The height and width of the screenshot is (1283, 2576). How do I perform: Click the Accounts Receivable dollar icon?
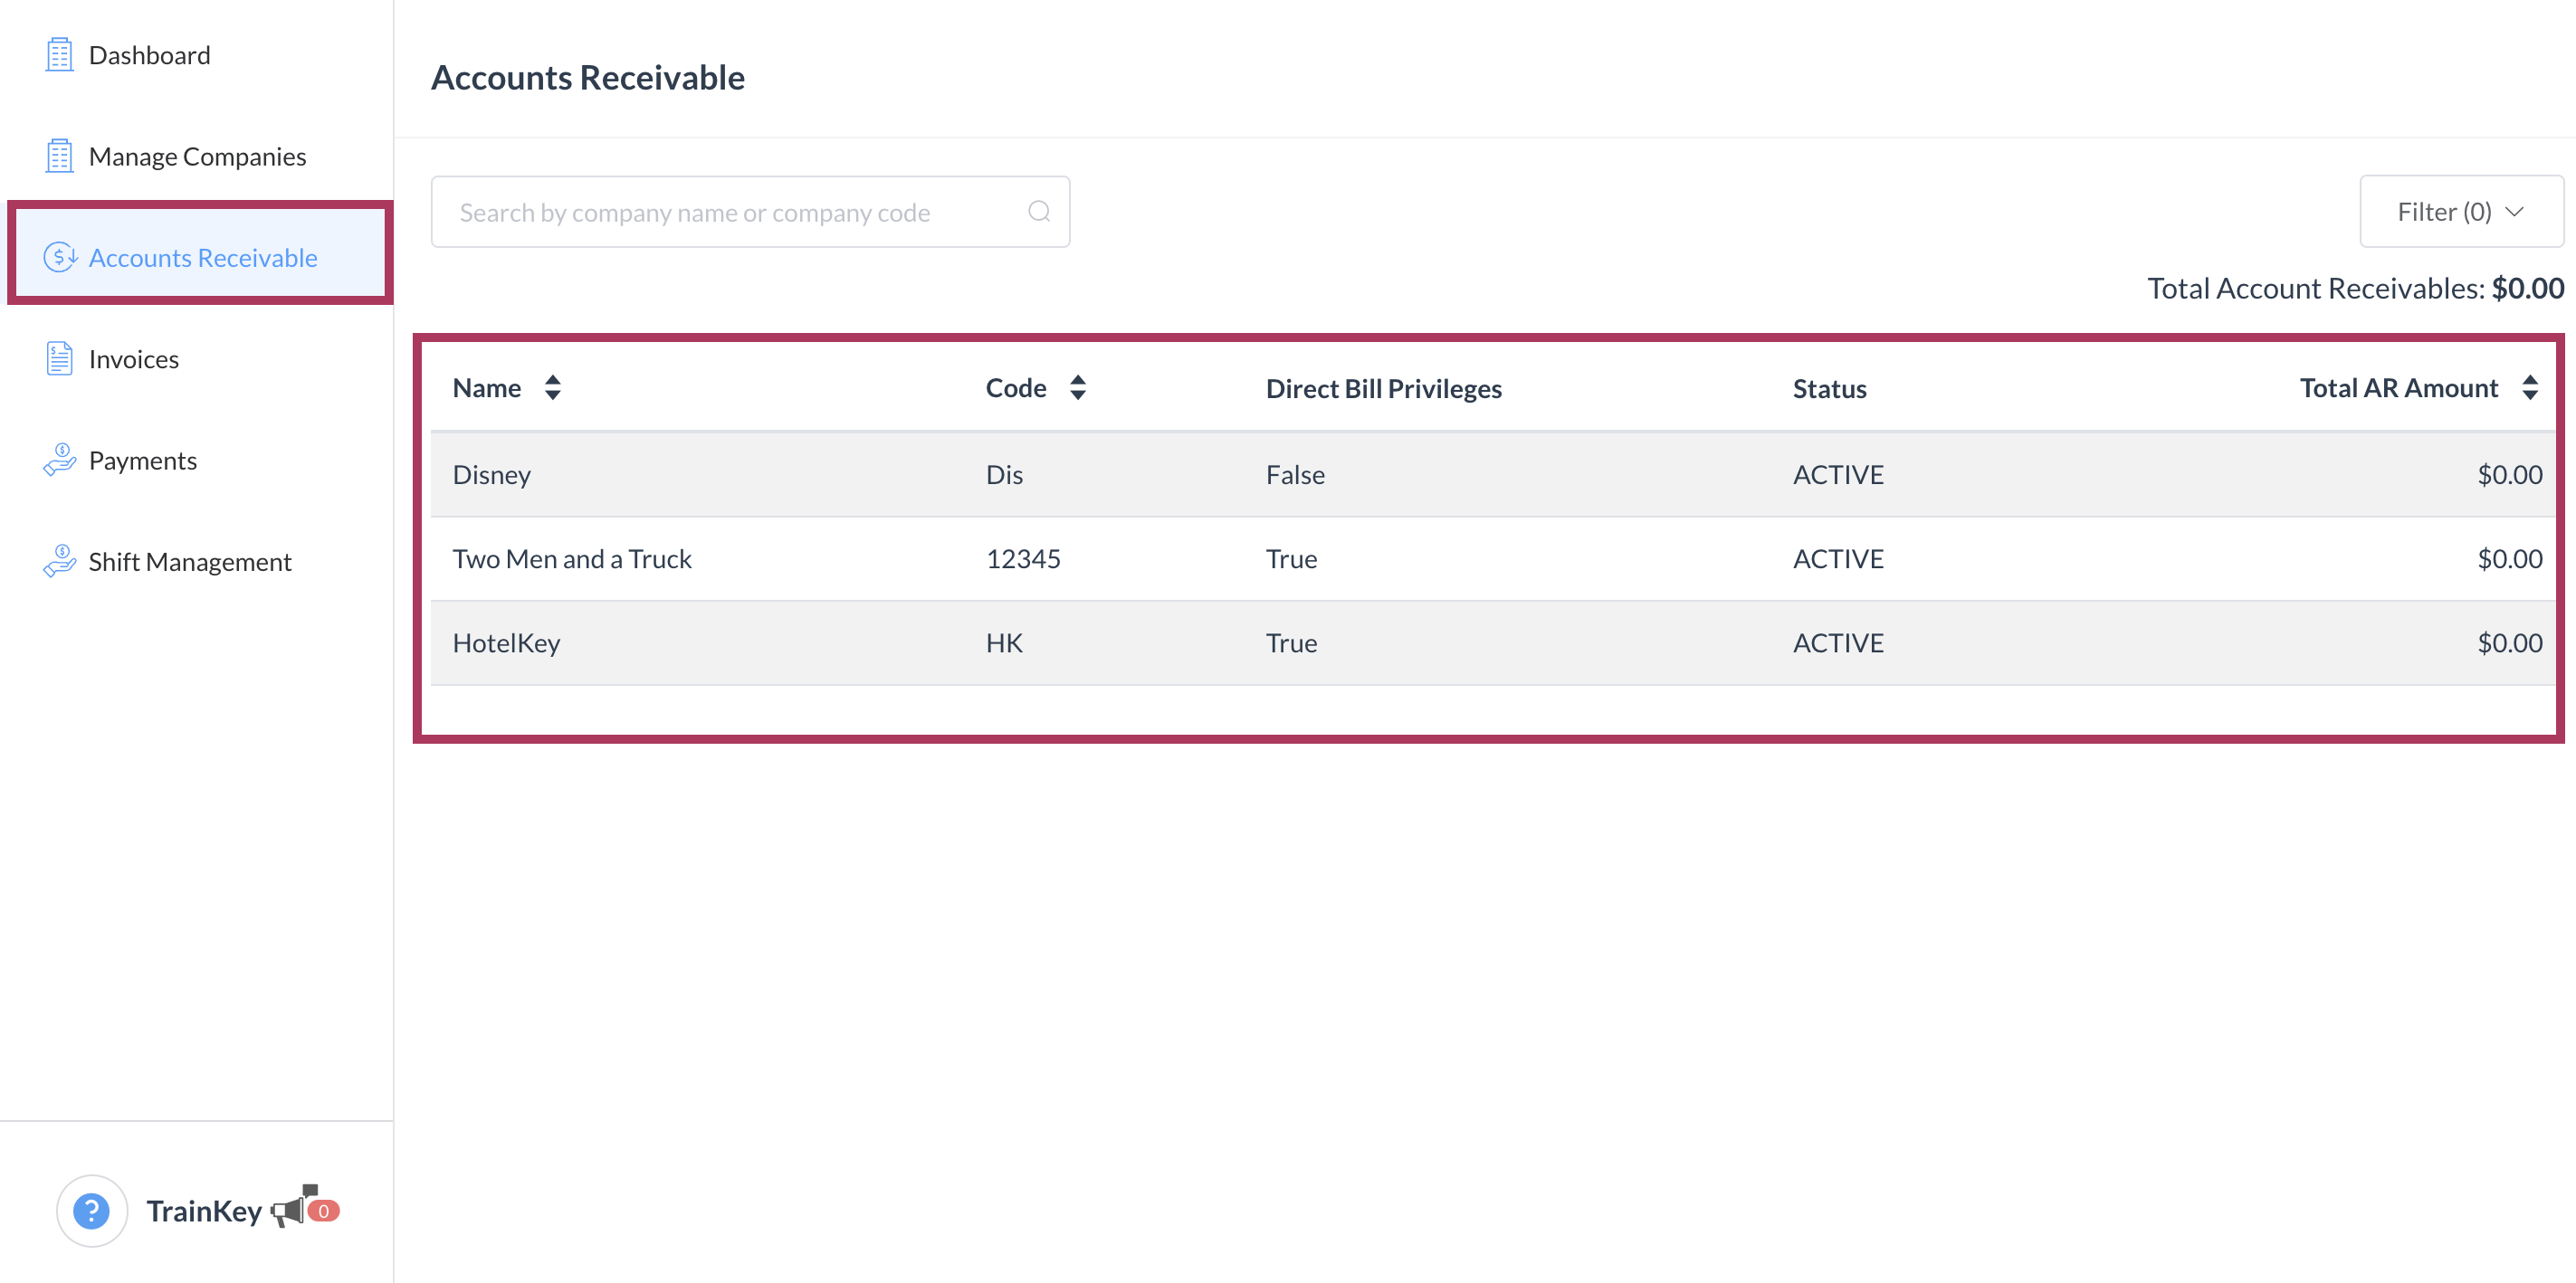point(60,257)
